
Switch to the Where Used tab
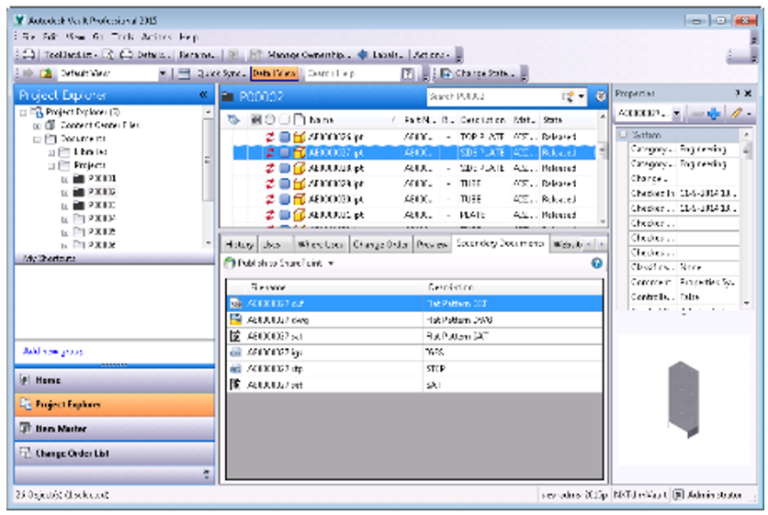pos(321,244)
